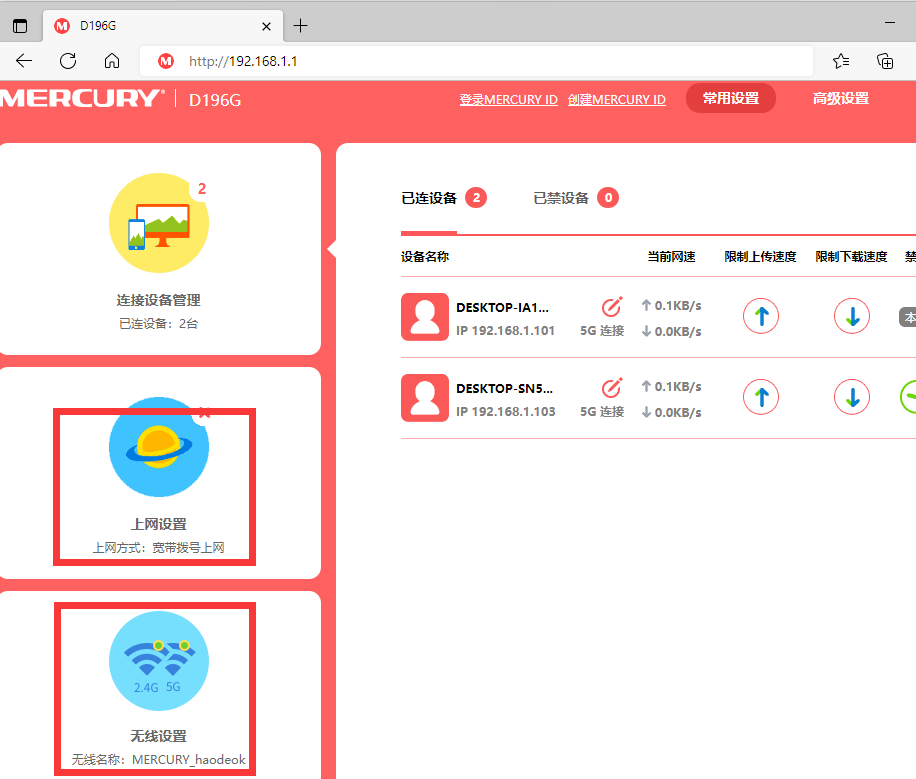Open the wireless settings 2.4G 5G icon
Viewport: 916px width, 779px height.
[159, 661]
